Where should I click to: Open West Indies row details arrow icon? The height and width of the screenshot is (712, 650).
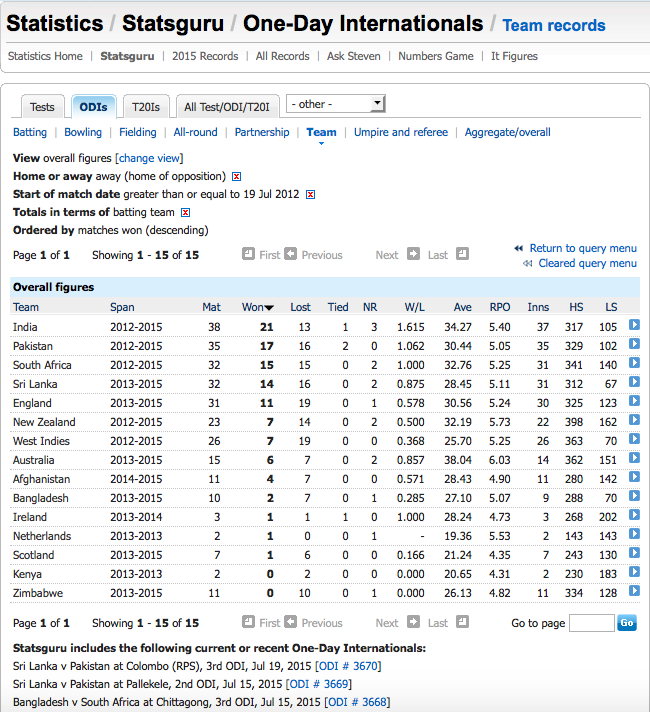click(x=634, y=439)
